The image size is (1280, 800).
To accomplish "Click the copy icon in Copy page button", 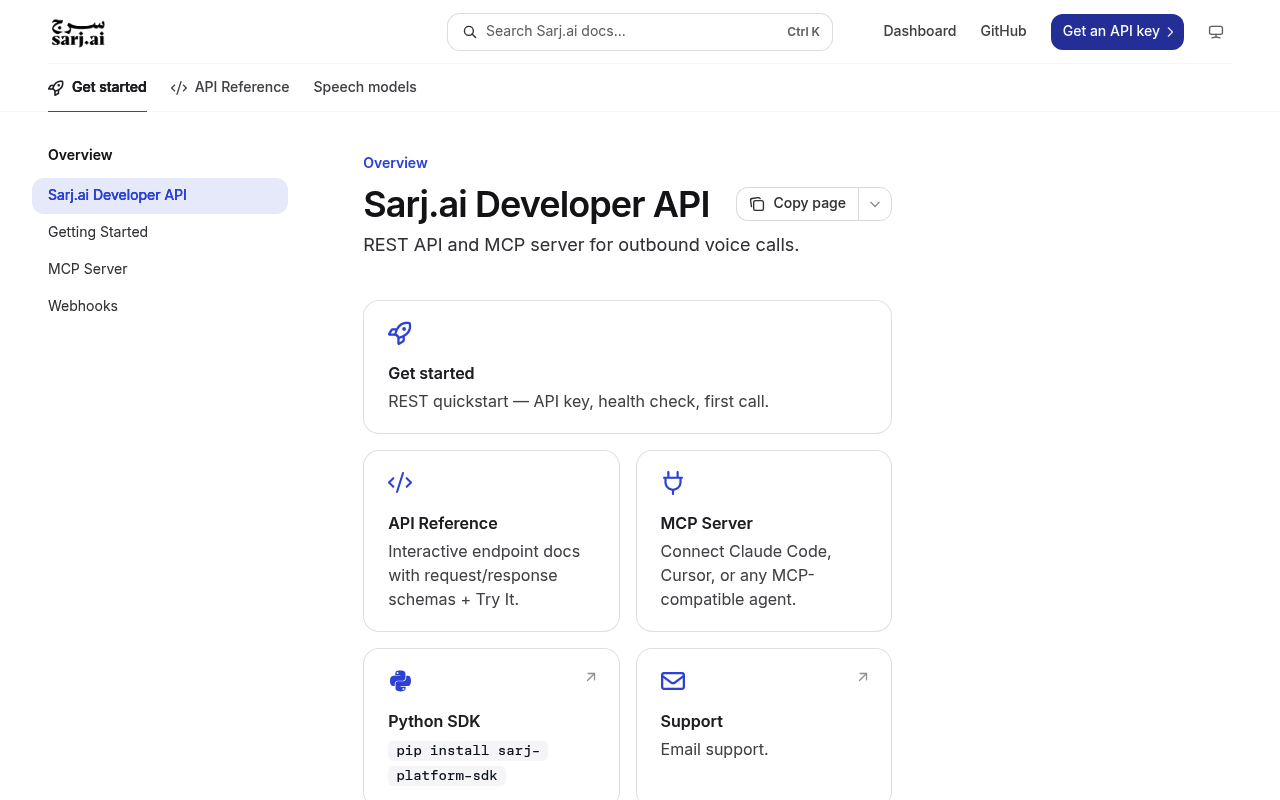I will tap(757, 204).
